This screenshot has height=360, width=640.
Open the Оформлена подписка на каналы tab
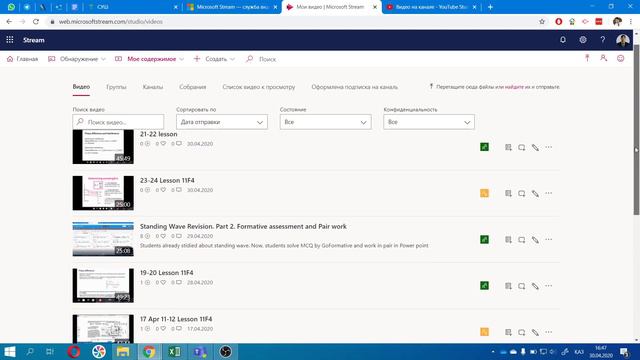(x=354, y=87)
